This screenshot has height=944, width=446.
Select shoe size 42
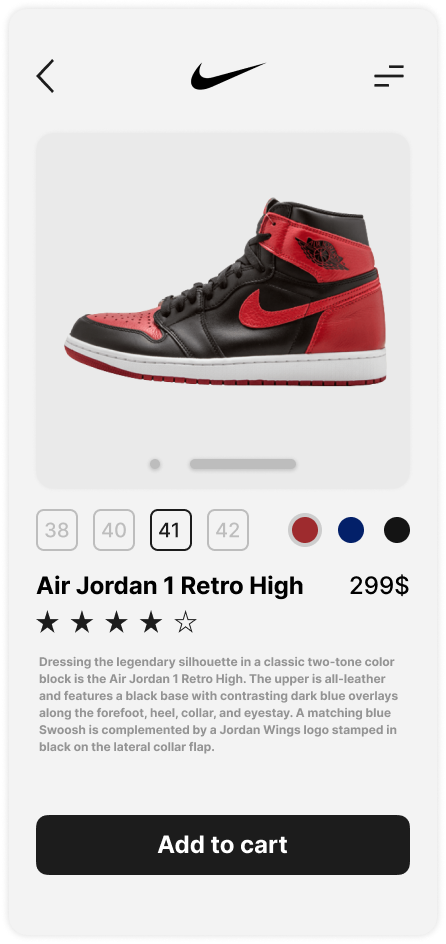pyautogui.click(x=228, y=530)
